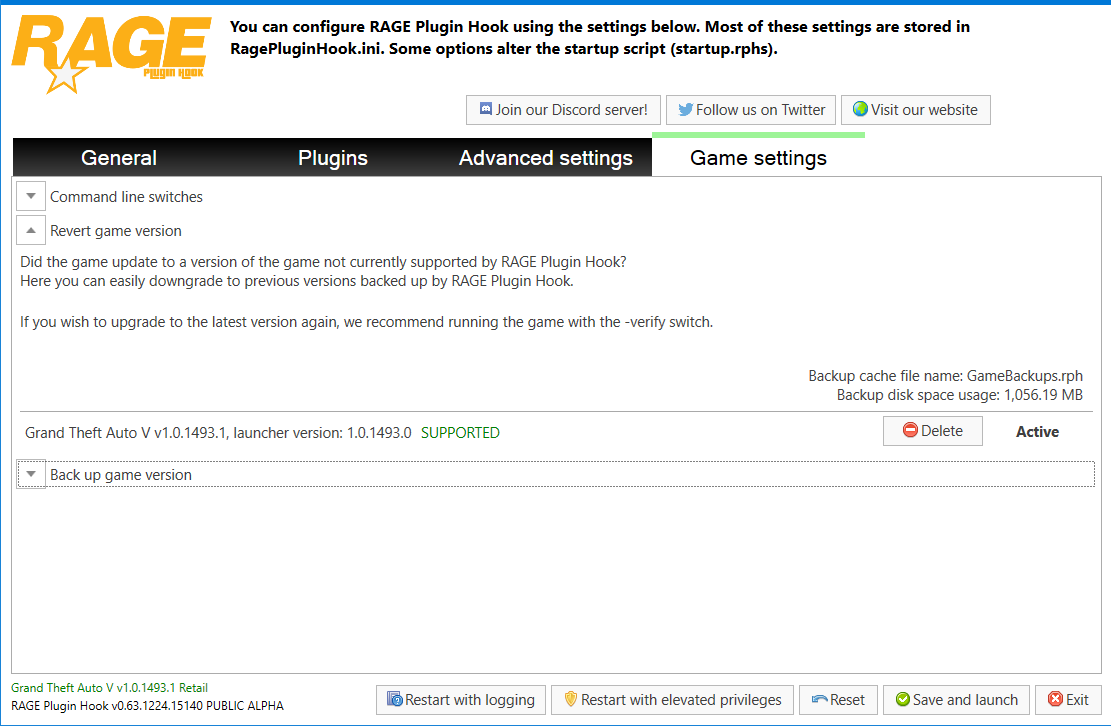Click the Back up game version label
This screenshot has width=1111, height=726.
point(120,475)
